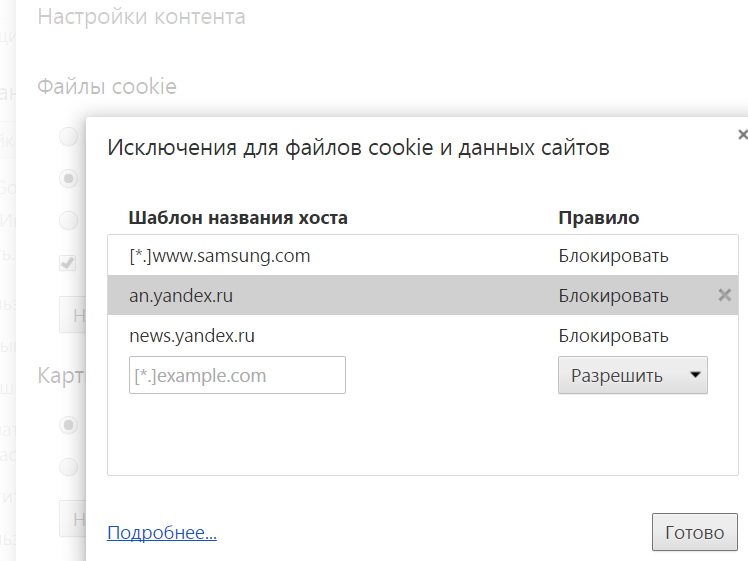This screenshot has width=748, height=561.
Task: Click the [*.]example.com host pattern field
Action: [x=237, y=376]
